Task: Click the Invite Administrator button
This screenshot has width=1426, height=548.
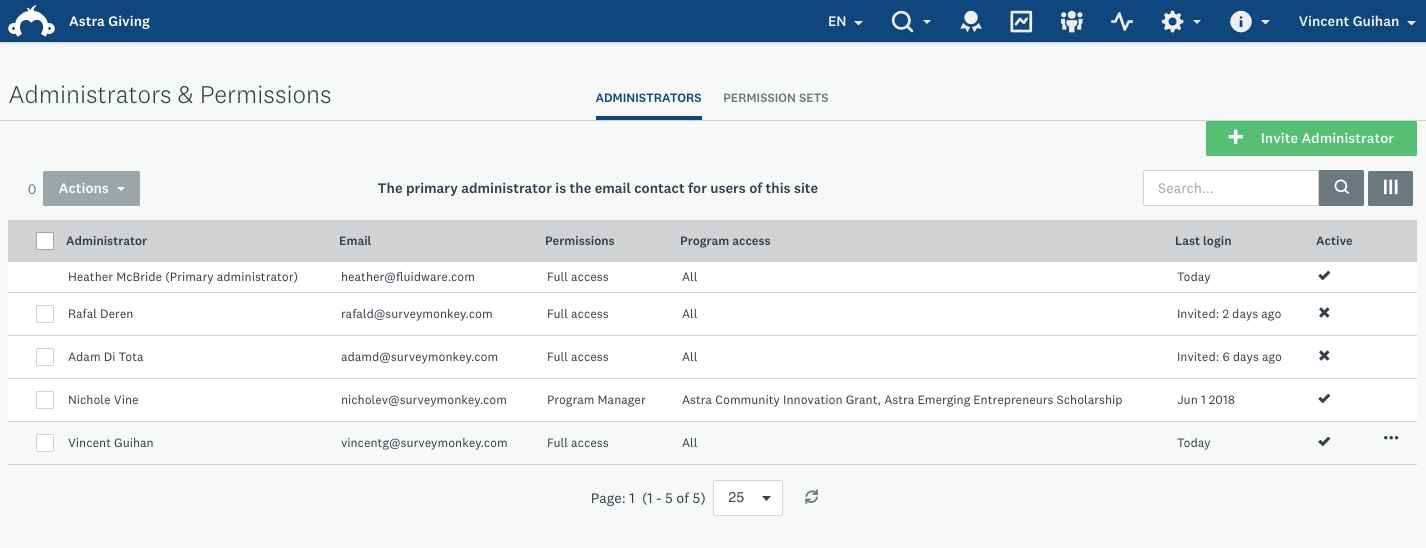Action: (x=1311, y=138)
